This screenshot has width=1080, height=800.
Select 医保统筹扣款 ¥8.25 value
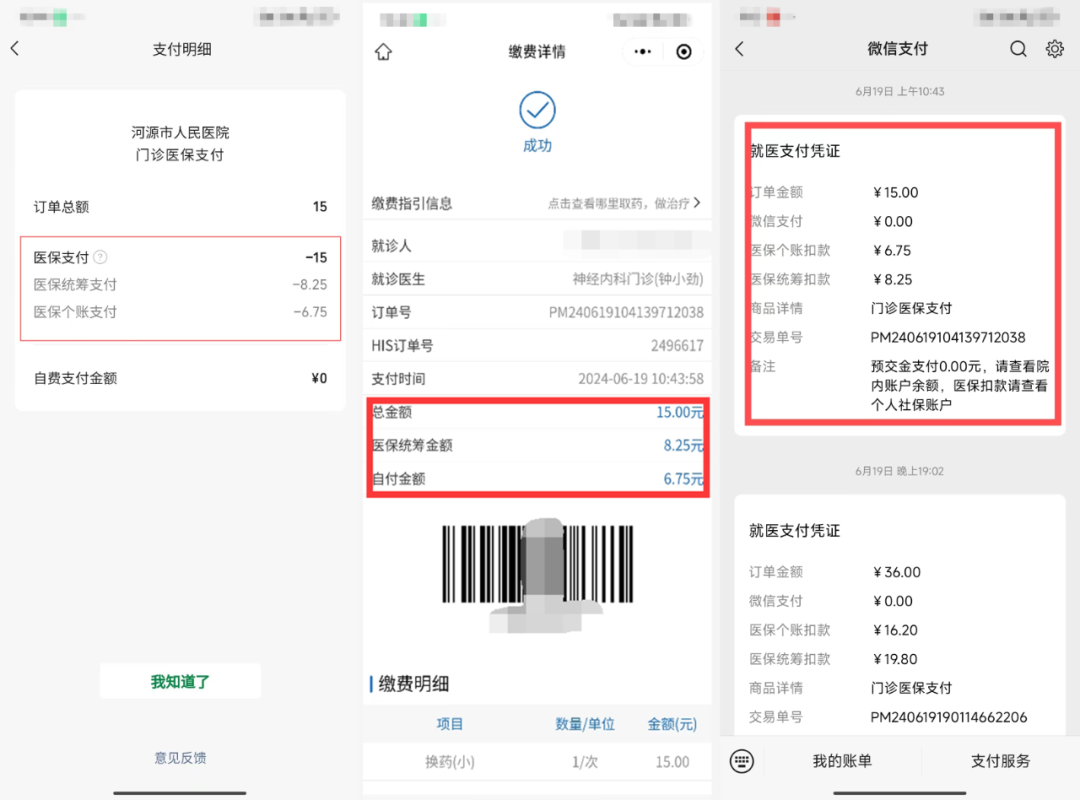click(x=893, y=279)
